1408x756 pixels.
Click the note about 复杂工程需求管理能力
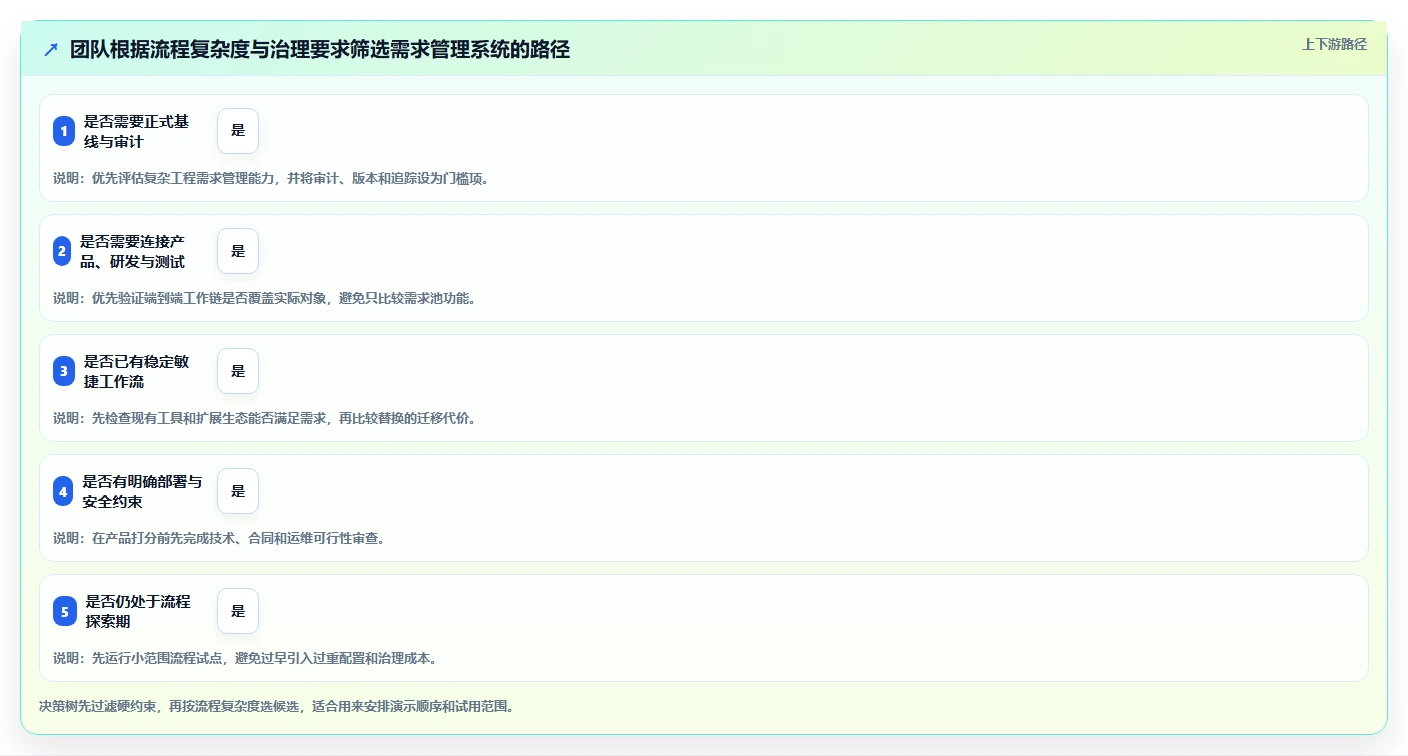click(270, 178)
